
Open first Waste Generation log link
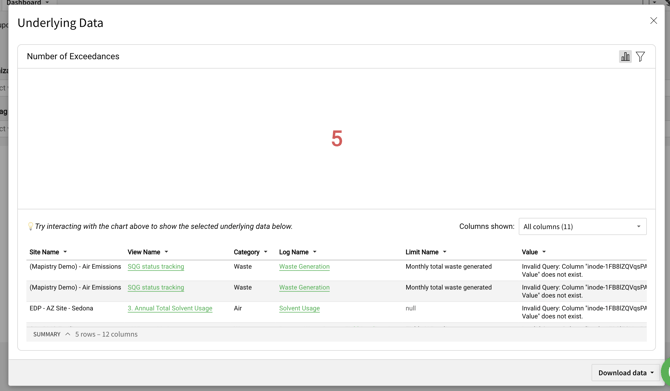304,267
